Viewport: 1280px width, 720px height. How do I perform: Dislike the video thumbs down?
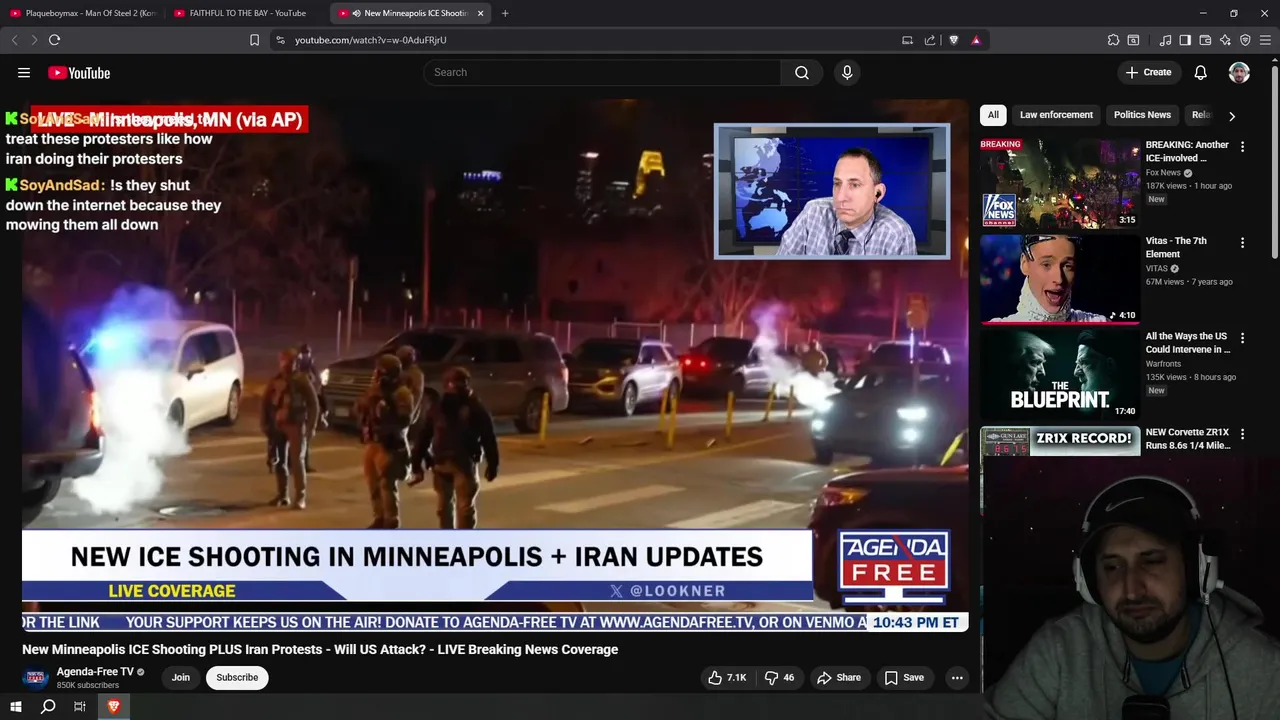point(779,678)
